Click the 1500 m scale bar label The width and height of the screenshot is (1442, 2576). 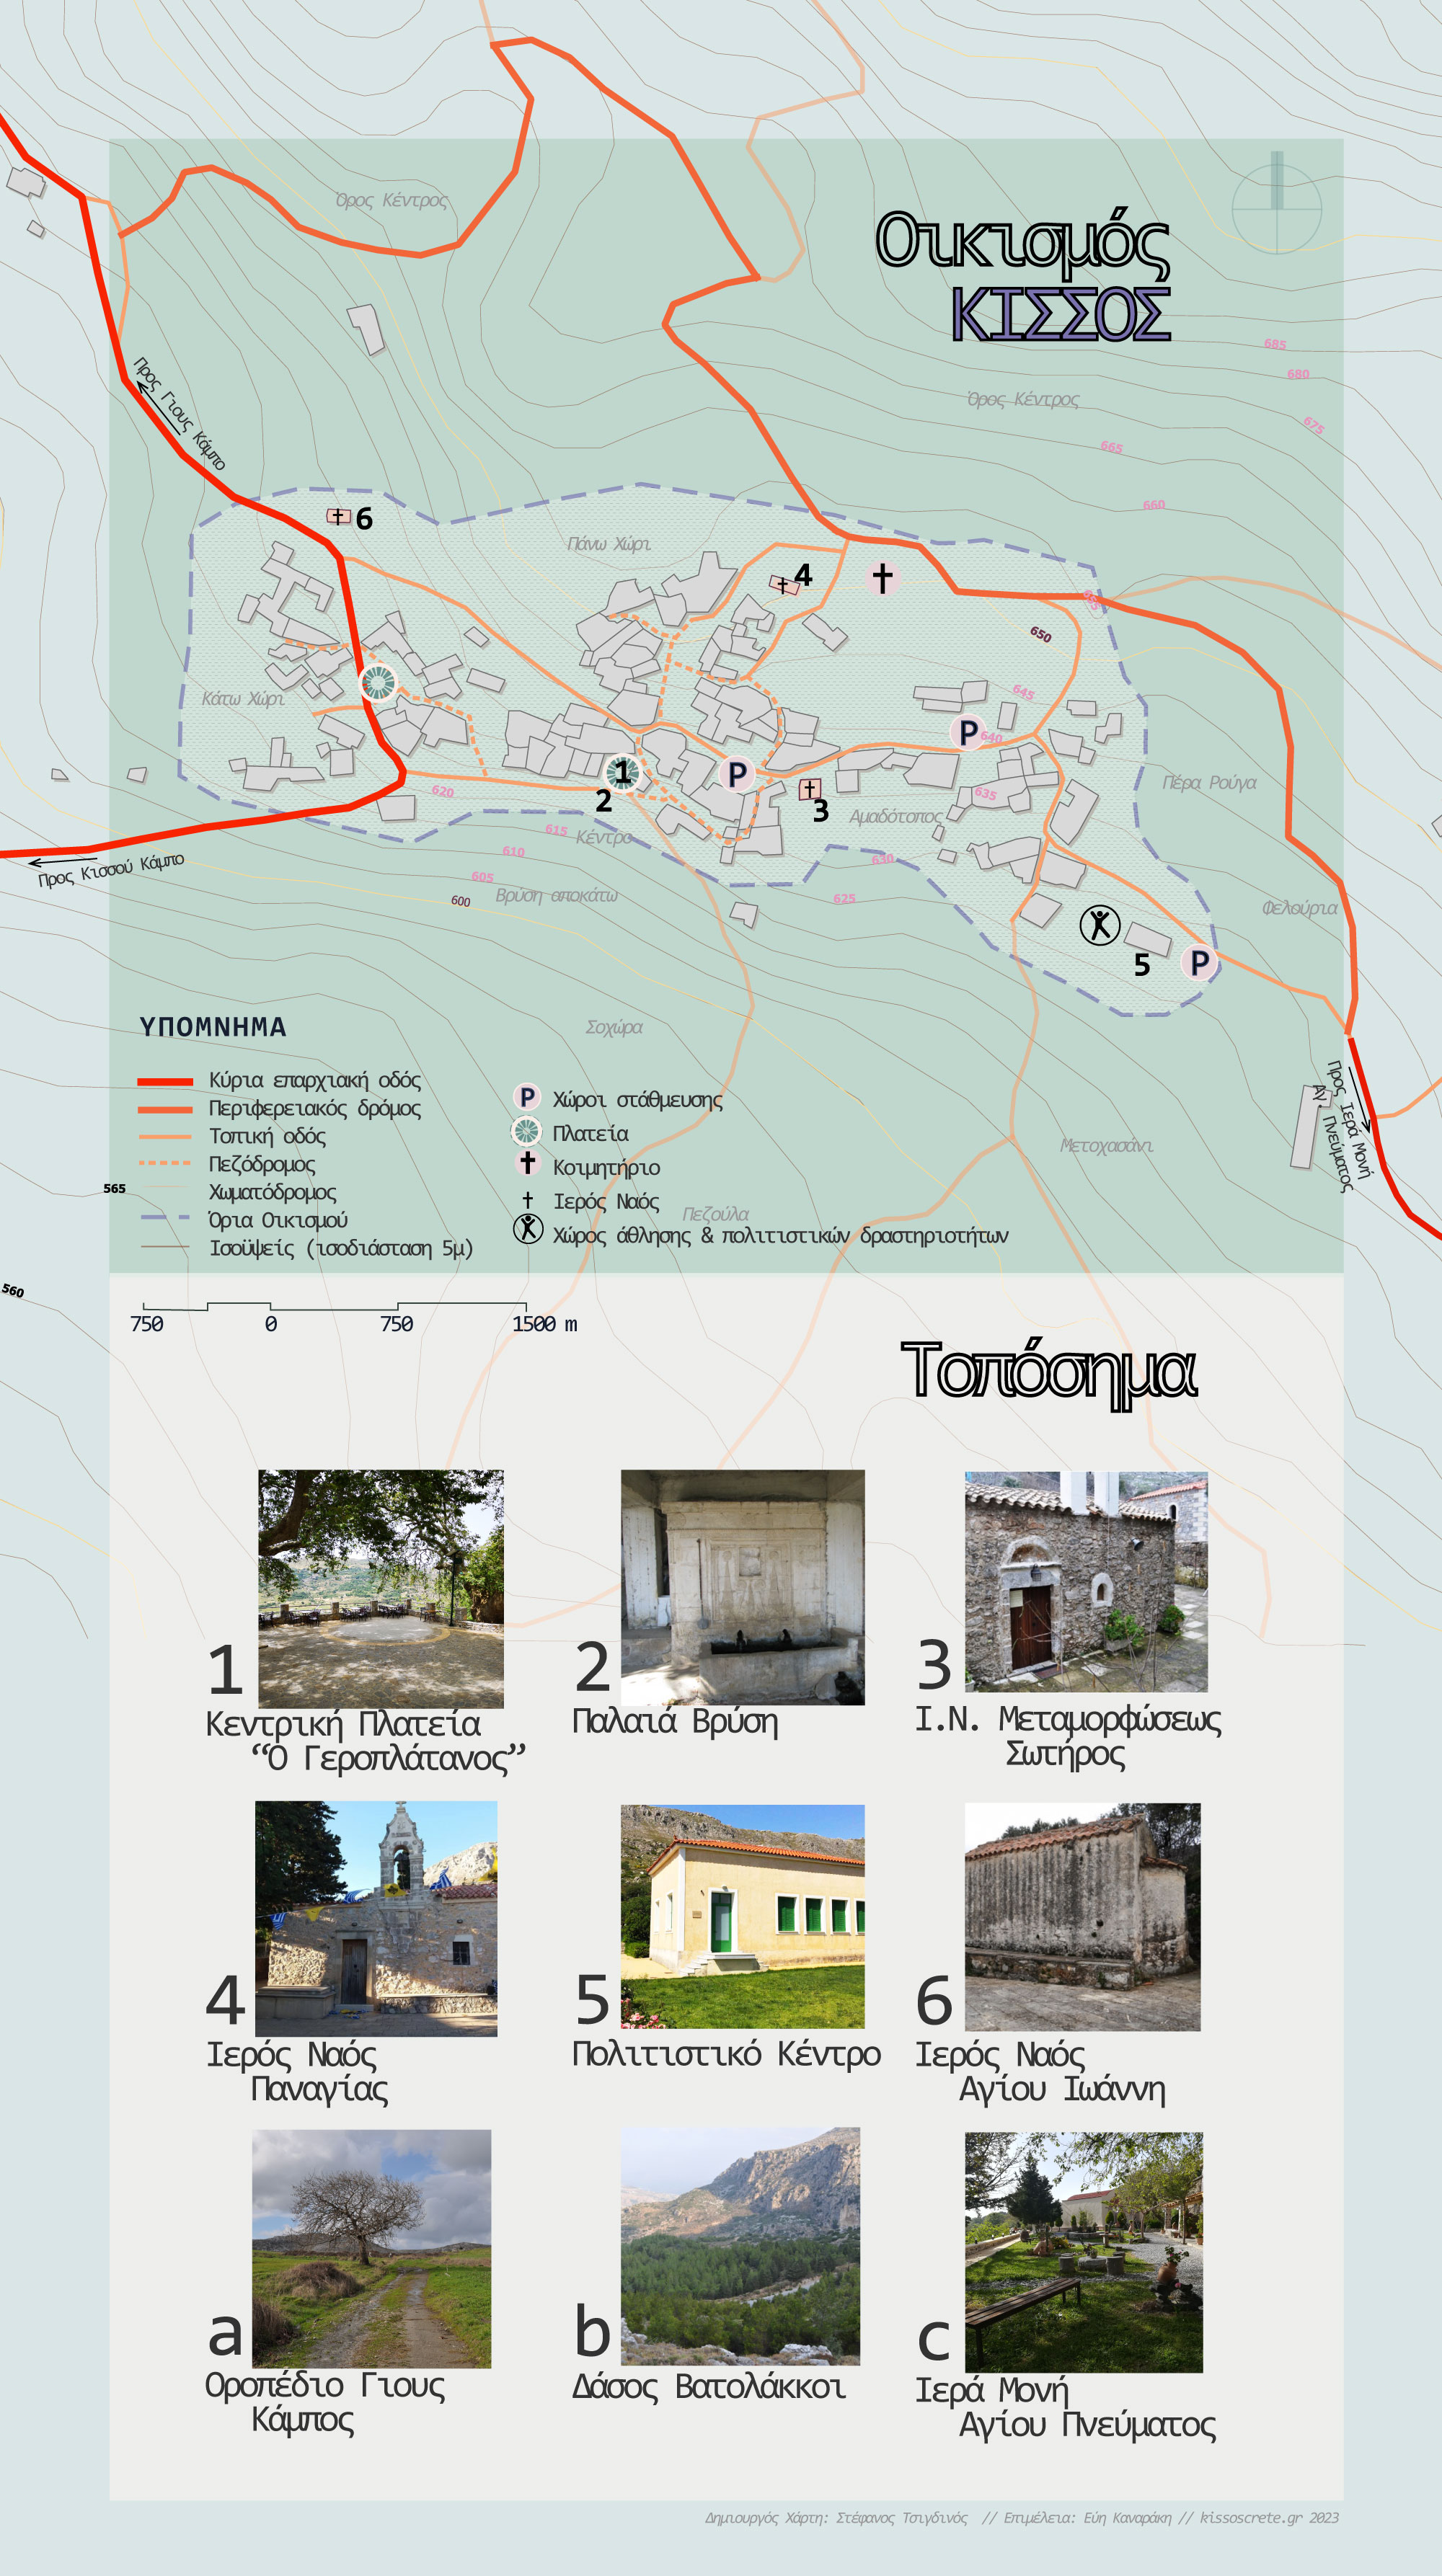click(x=544, y=1324)
